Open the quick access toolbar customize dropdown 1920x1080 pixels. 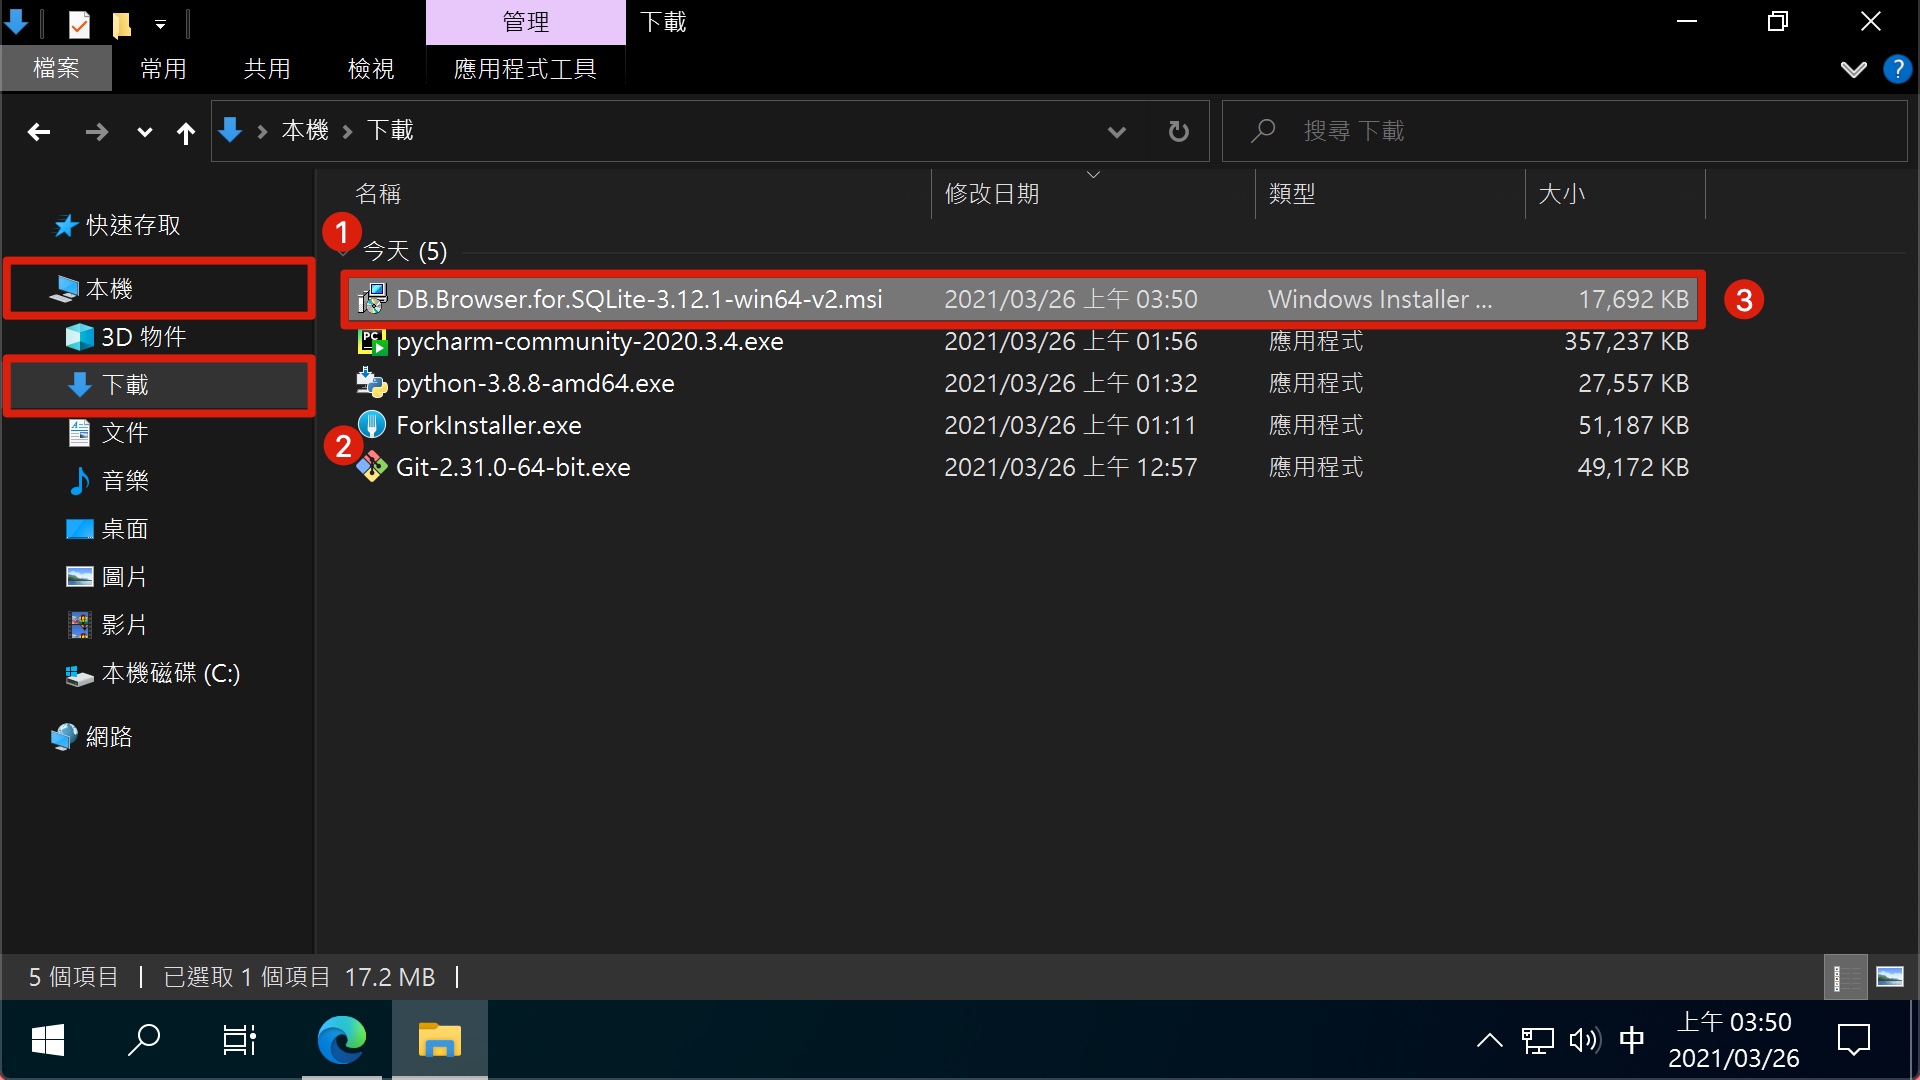click(x=160, y=23)
